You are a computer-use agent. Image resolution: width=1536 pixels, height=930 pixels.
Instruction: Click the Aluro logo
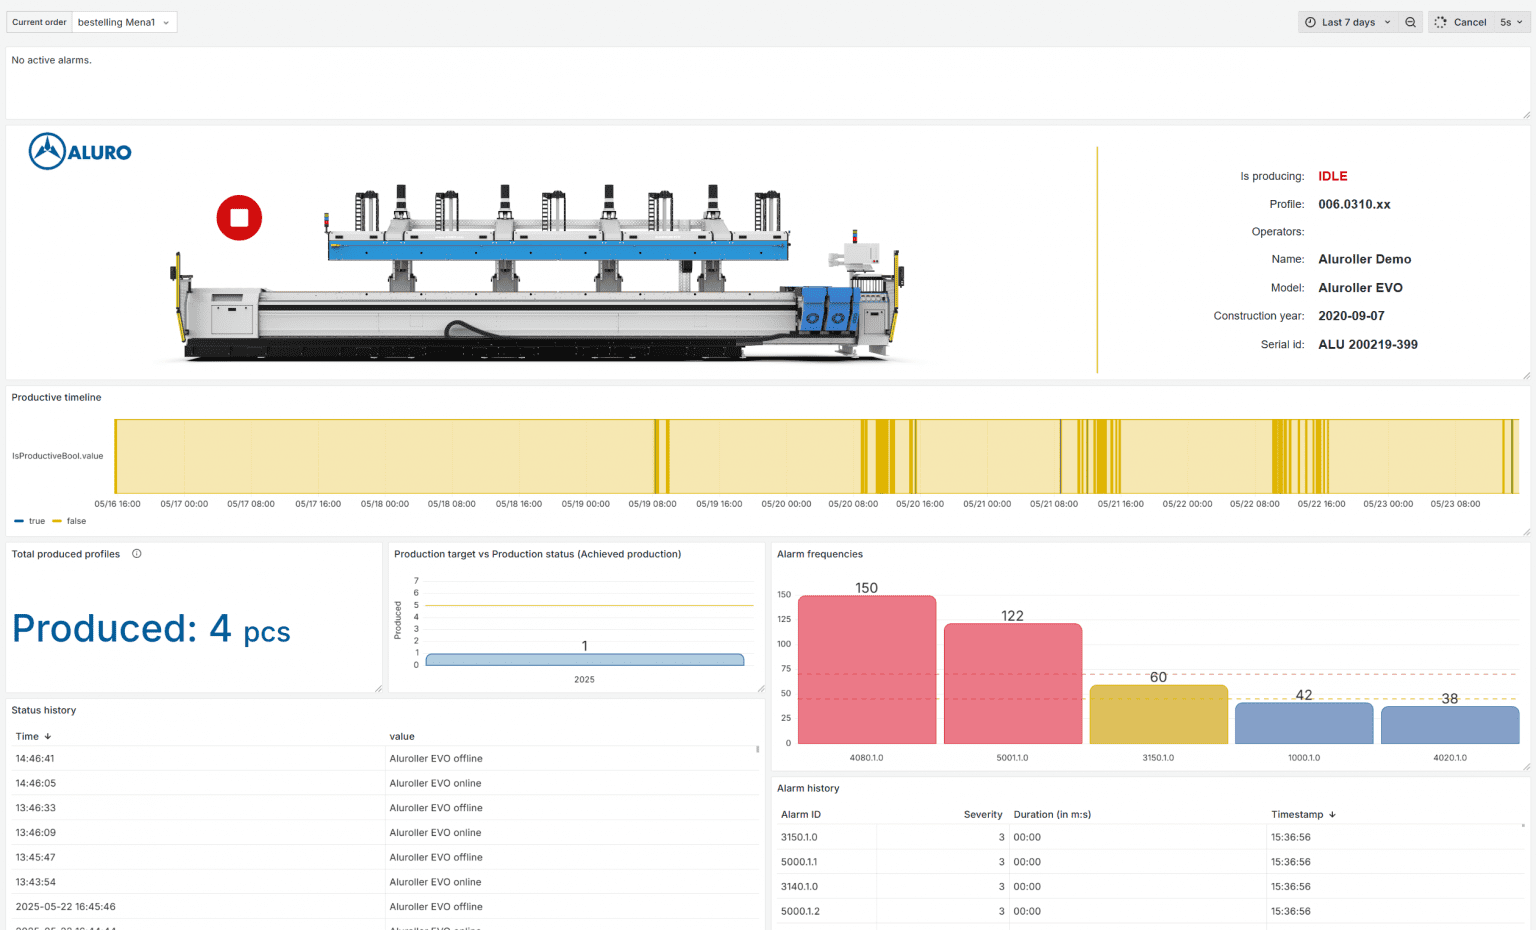coord(79,151)
